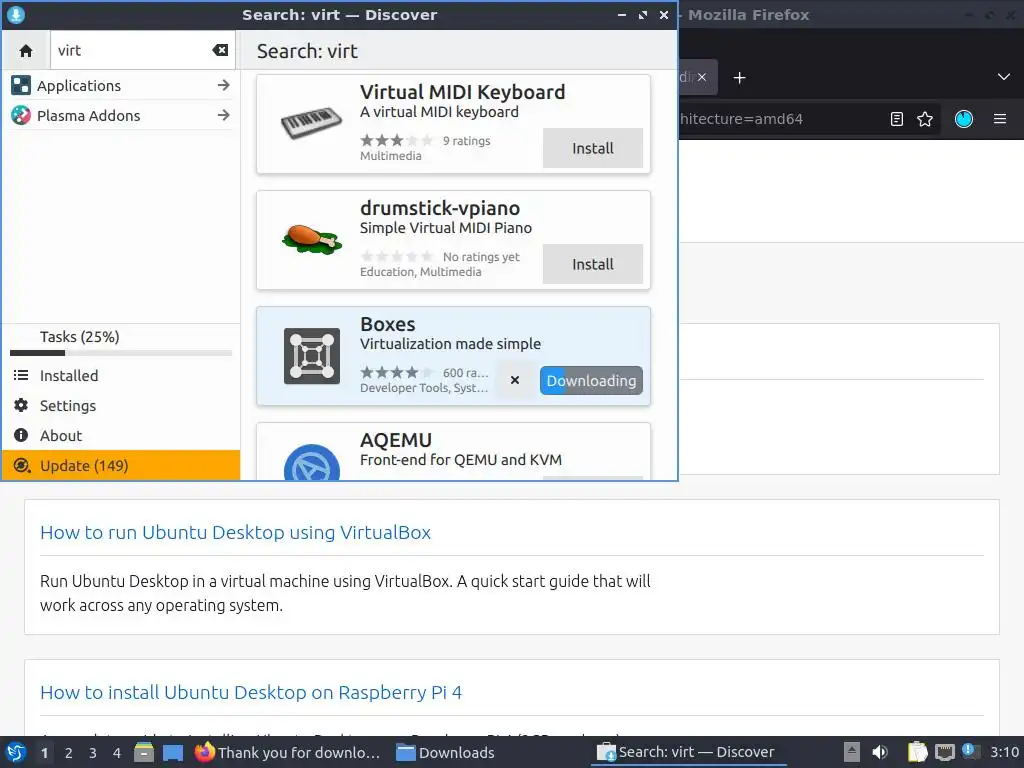
Task: Bookmark this page in Firefox
Action: pos(925,119)
